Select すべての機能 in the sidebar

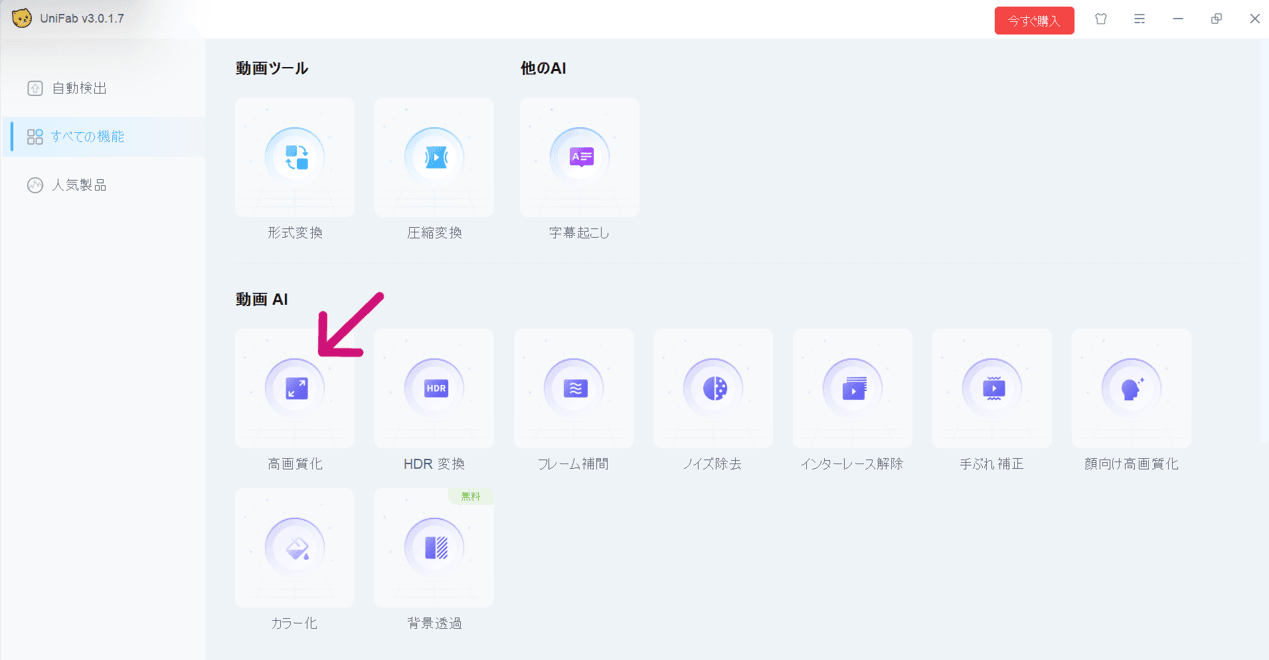coord(87,137)
